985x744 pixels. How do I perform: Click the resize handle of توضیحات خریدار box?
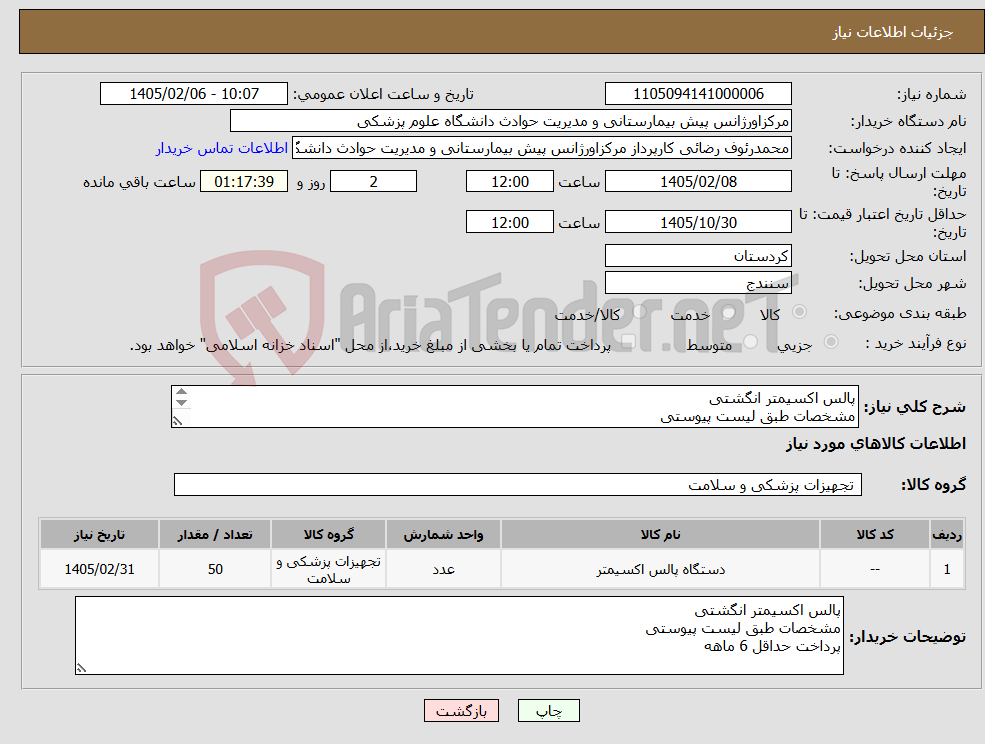click(81, 669)
